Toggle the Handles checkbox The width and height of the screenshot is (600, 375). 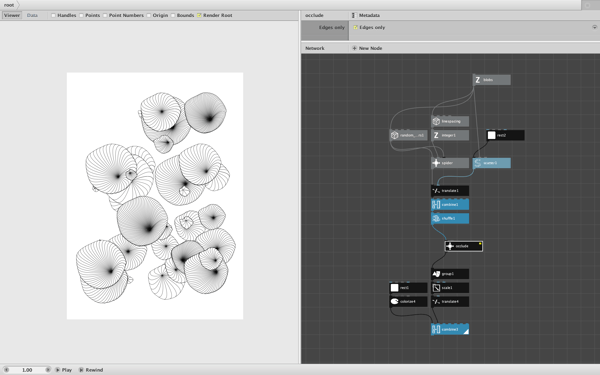click(x=54, y=15)
